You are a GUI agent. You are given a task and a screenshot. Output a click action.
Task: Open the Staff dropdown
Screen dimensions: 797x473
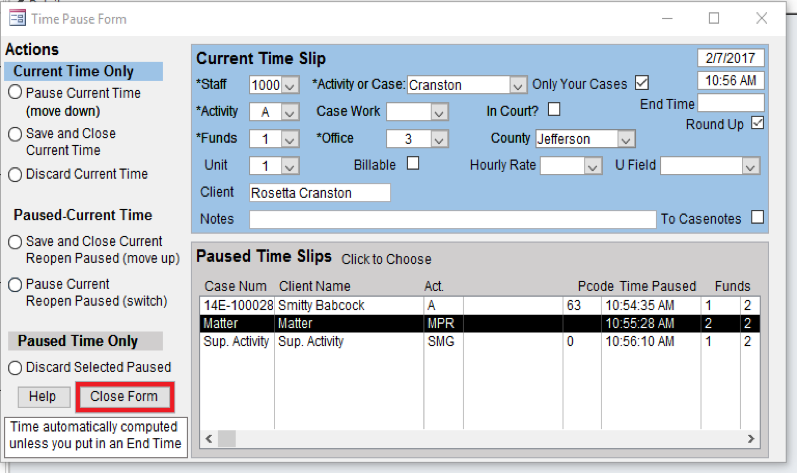pos(290,86)
